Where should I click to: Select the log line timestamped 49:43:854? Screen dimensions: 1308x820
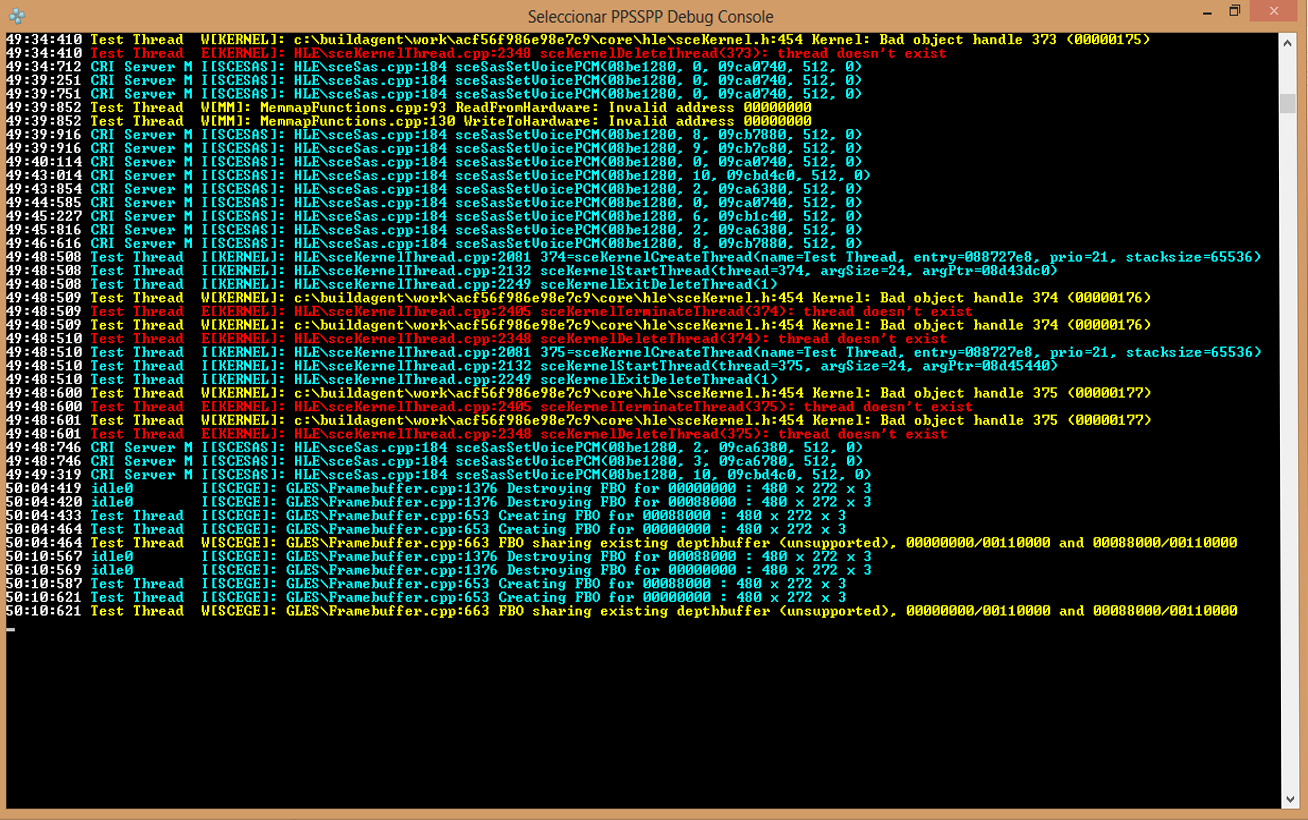tap(433, 189)
